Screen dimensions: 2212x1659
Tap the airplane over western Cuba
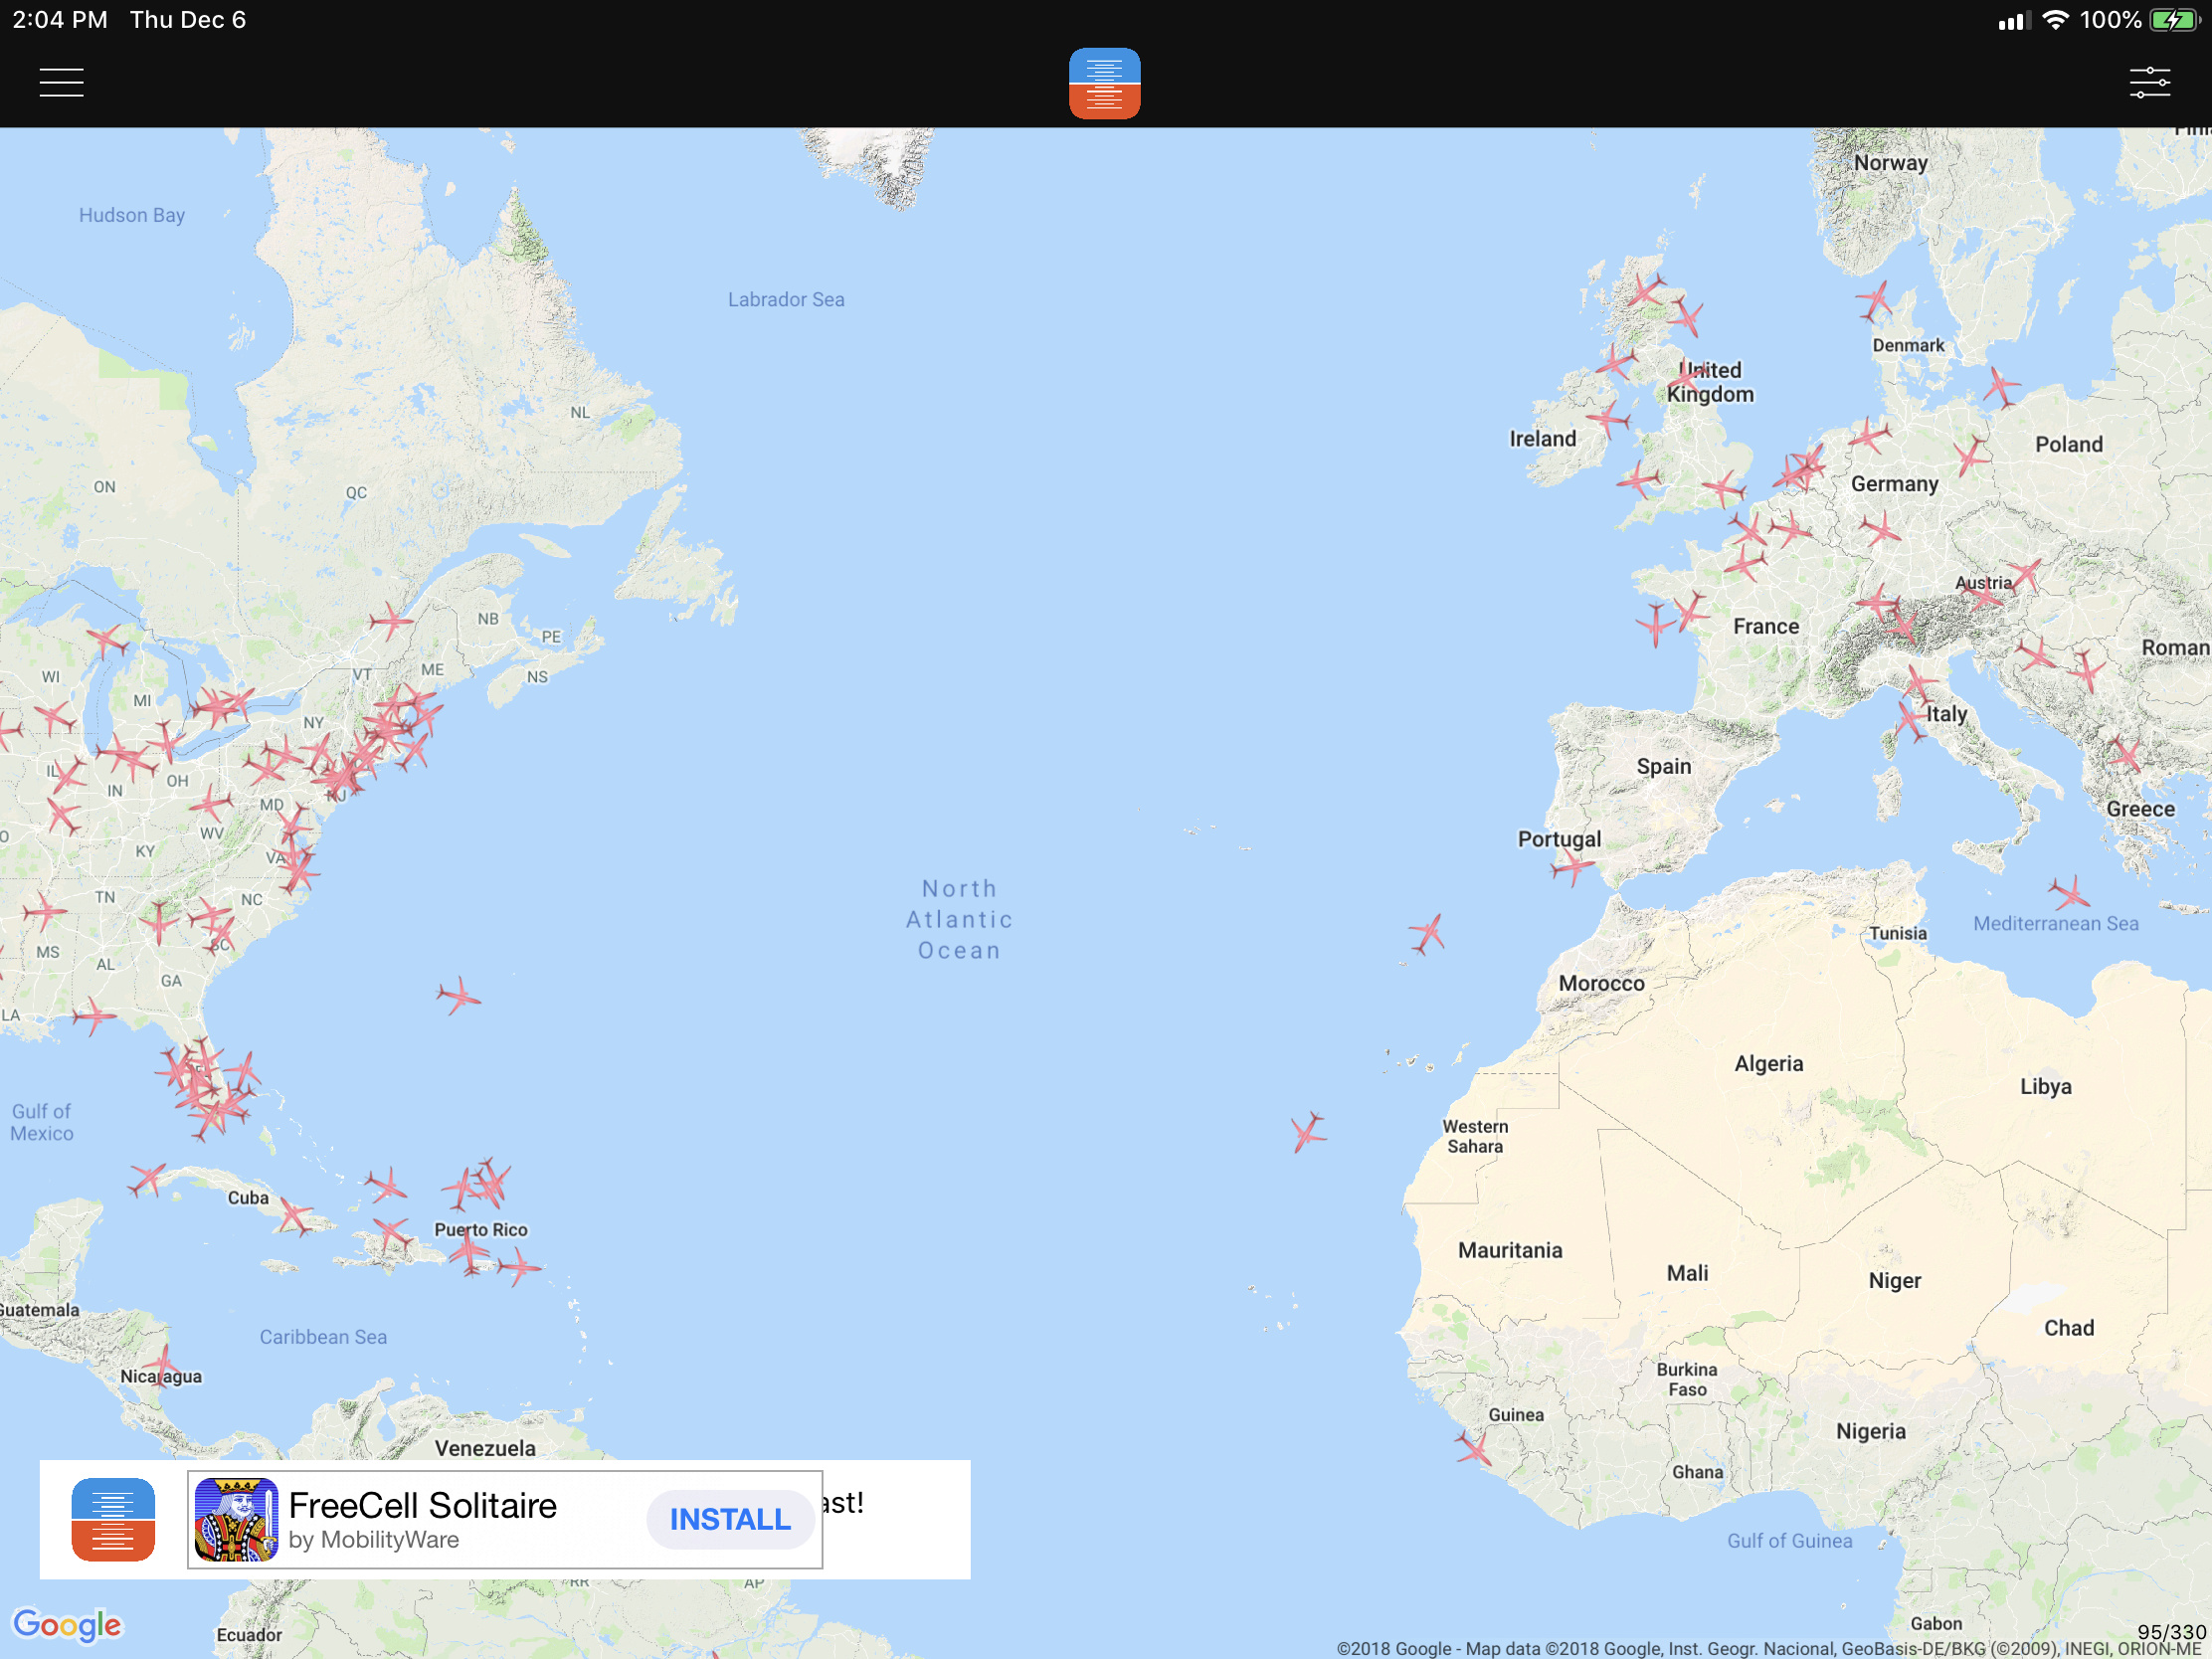[x=148, y=1179]
